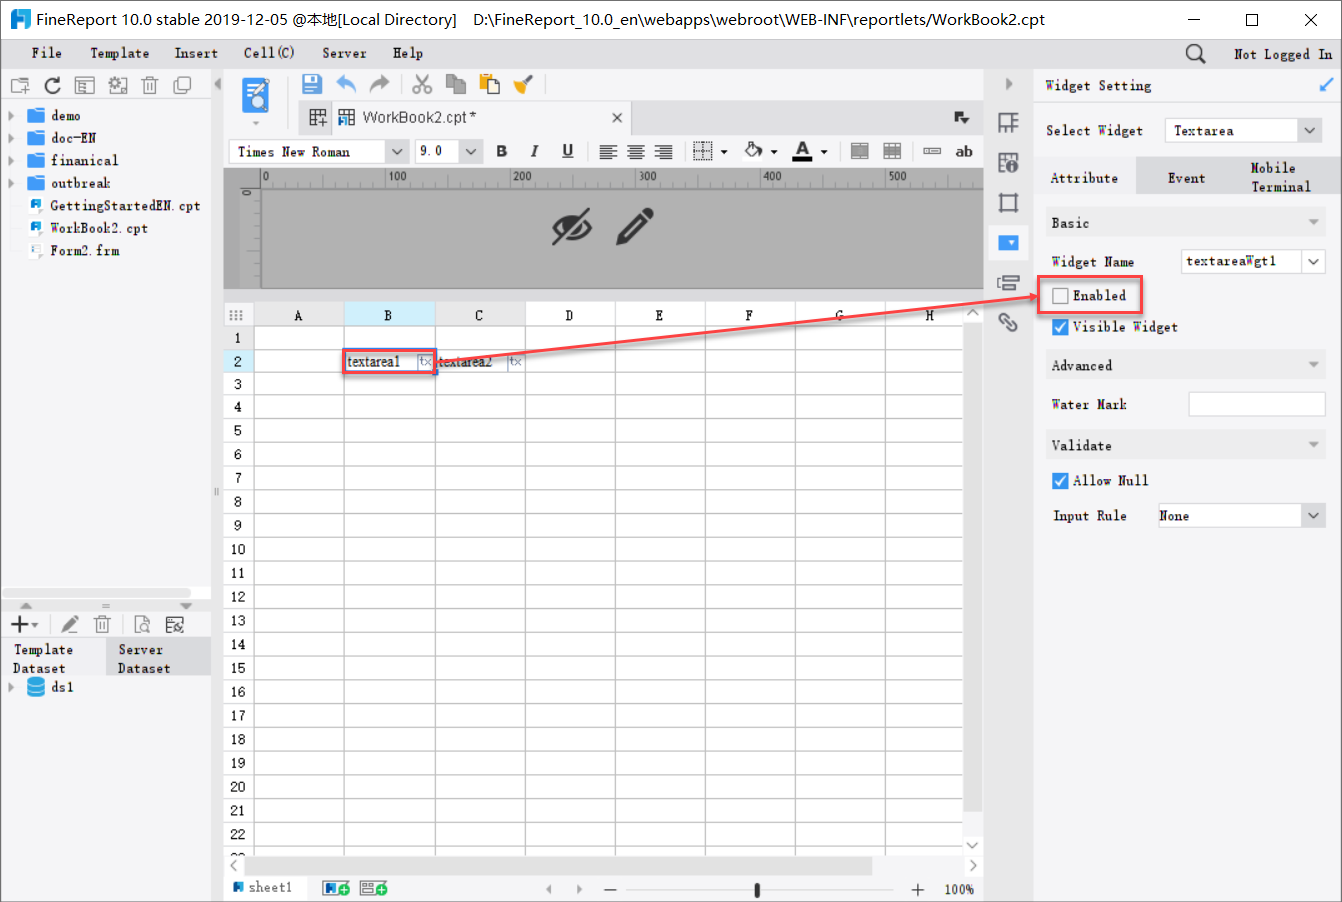Click the Undo button
Screen dimensions: 1342x902
pyautogui.click(x=347, y=84)
